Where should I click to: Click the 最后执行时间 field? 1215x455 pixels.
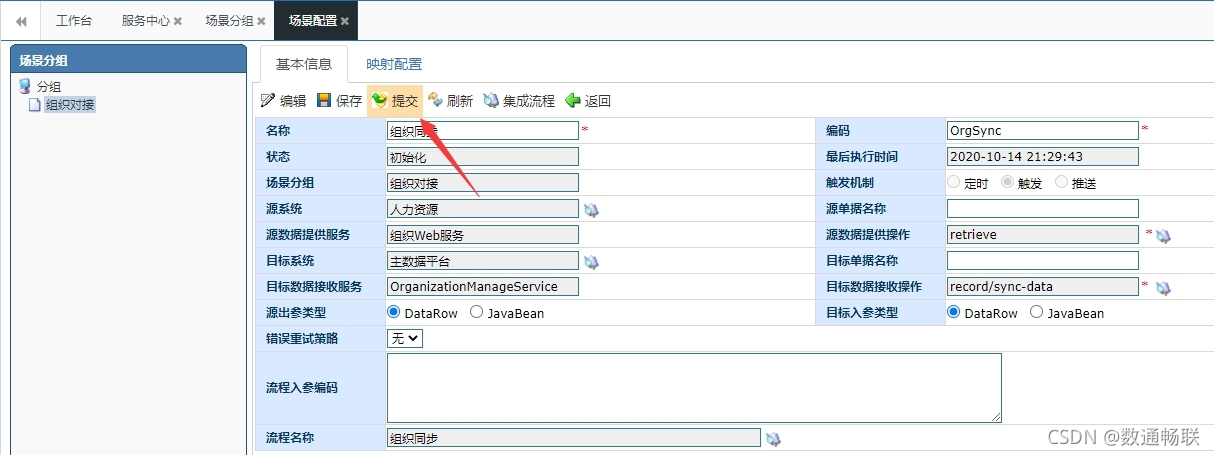pyautogui.click(x=1042, y=157)
